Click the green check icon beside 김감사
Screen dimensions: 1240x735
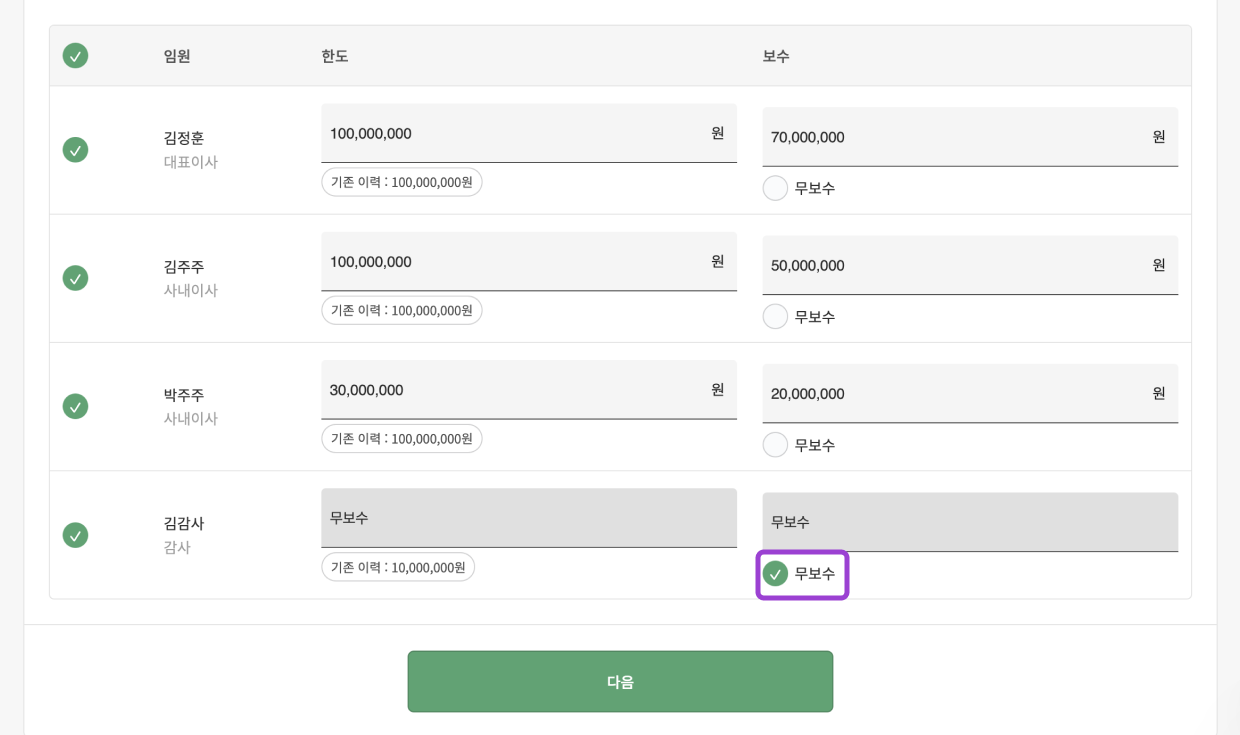click(75, 535)
